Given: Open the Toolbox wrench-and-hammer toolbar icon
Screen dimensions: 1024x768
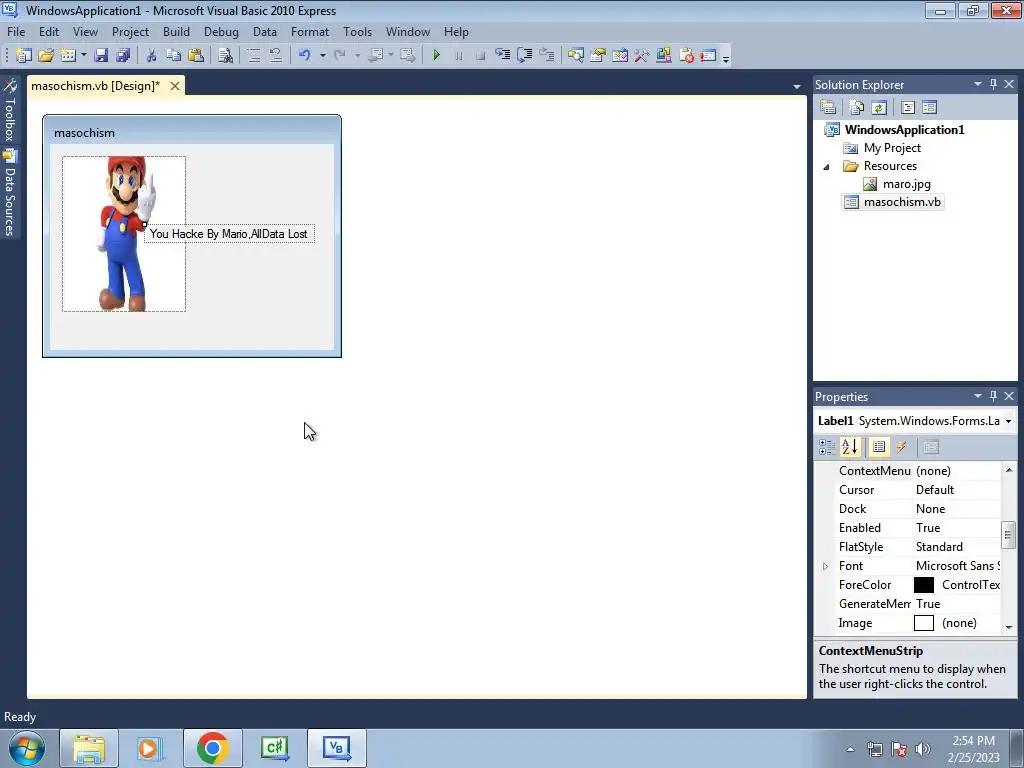Looking at the screenshot, I should [641, 56].
